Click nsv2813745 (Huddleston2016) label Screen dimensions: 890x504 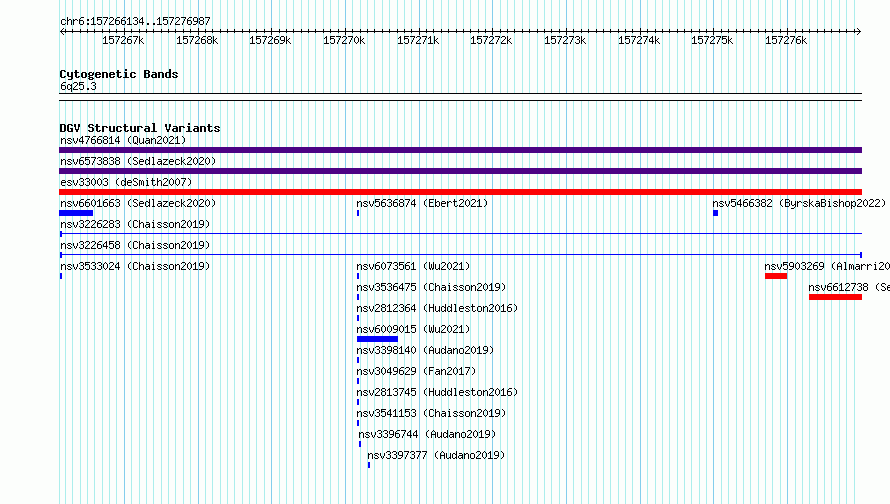(437, 392)
